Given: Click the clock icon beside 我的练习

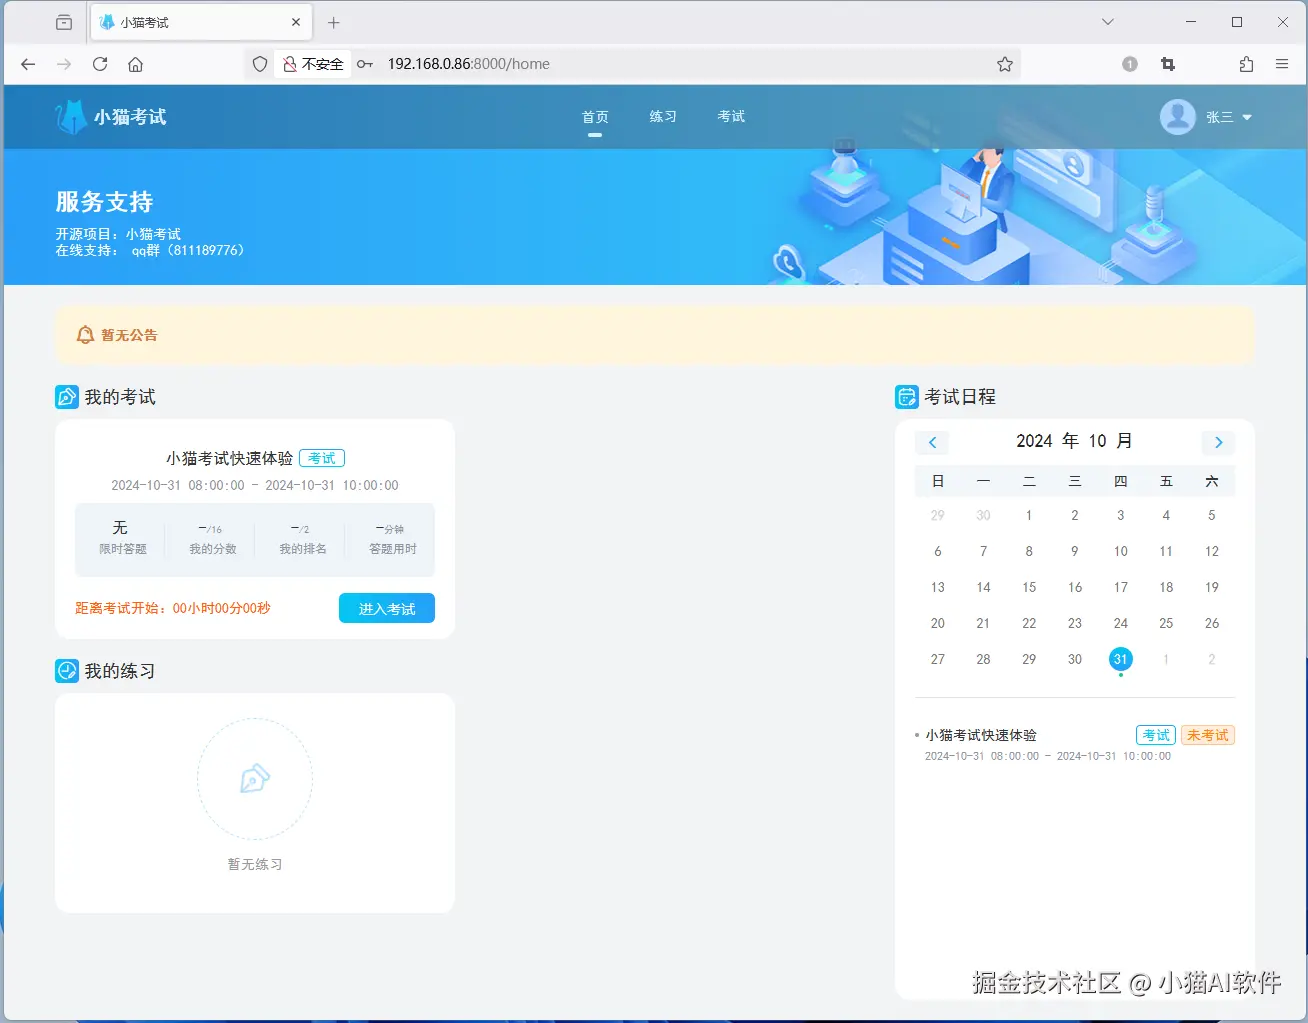Looking at the screenshot, I should (66, 670).
